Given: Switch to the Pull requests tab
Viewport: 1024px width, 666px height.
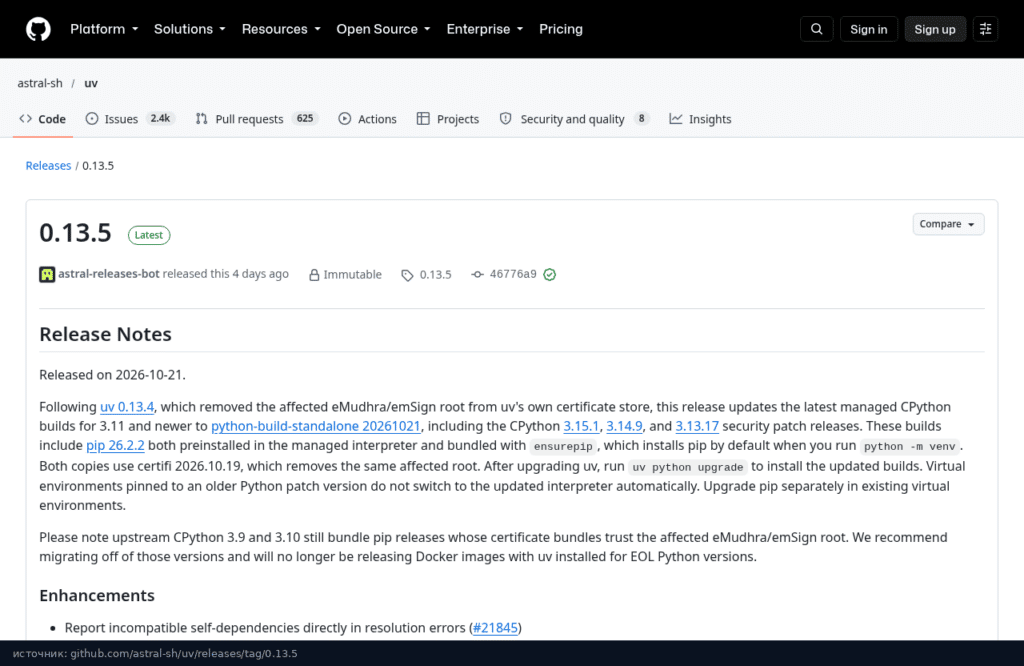Looking at the screenshot, I should (x=256, y=119).
